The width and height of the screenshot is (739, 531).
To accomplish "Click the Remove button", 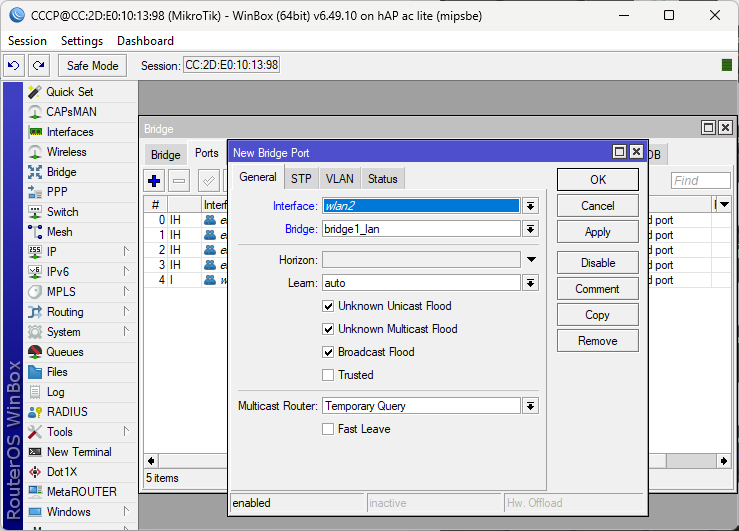I will click(x=598, y=341).
